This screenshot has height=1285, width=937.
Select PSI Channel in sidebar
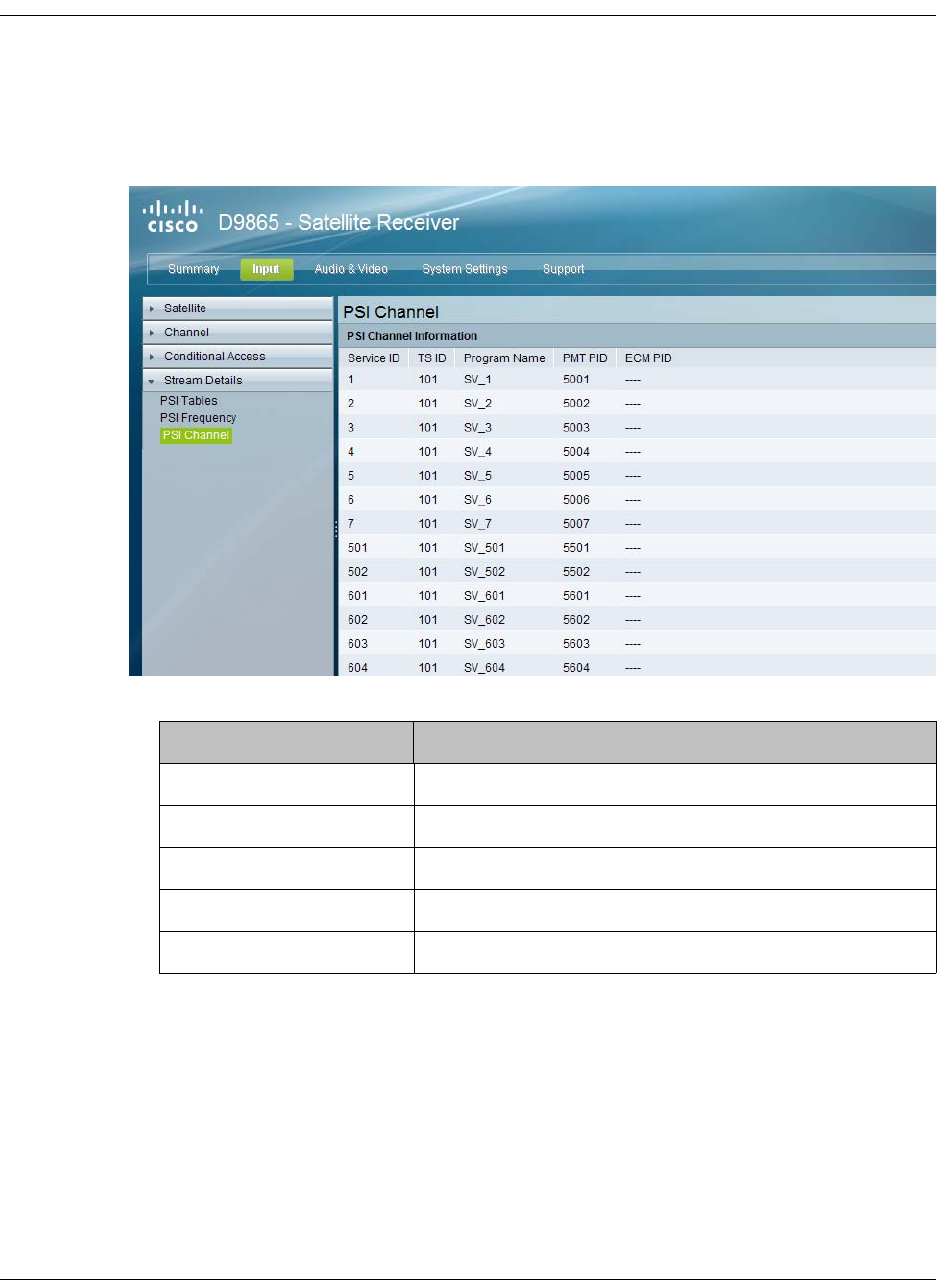[196, 435]
